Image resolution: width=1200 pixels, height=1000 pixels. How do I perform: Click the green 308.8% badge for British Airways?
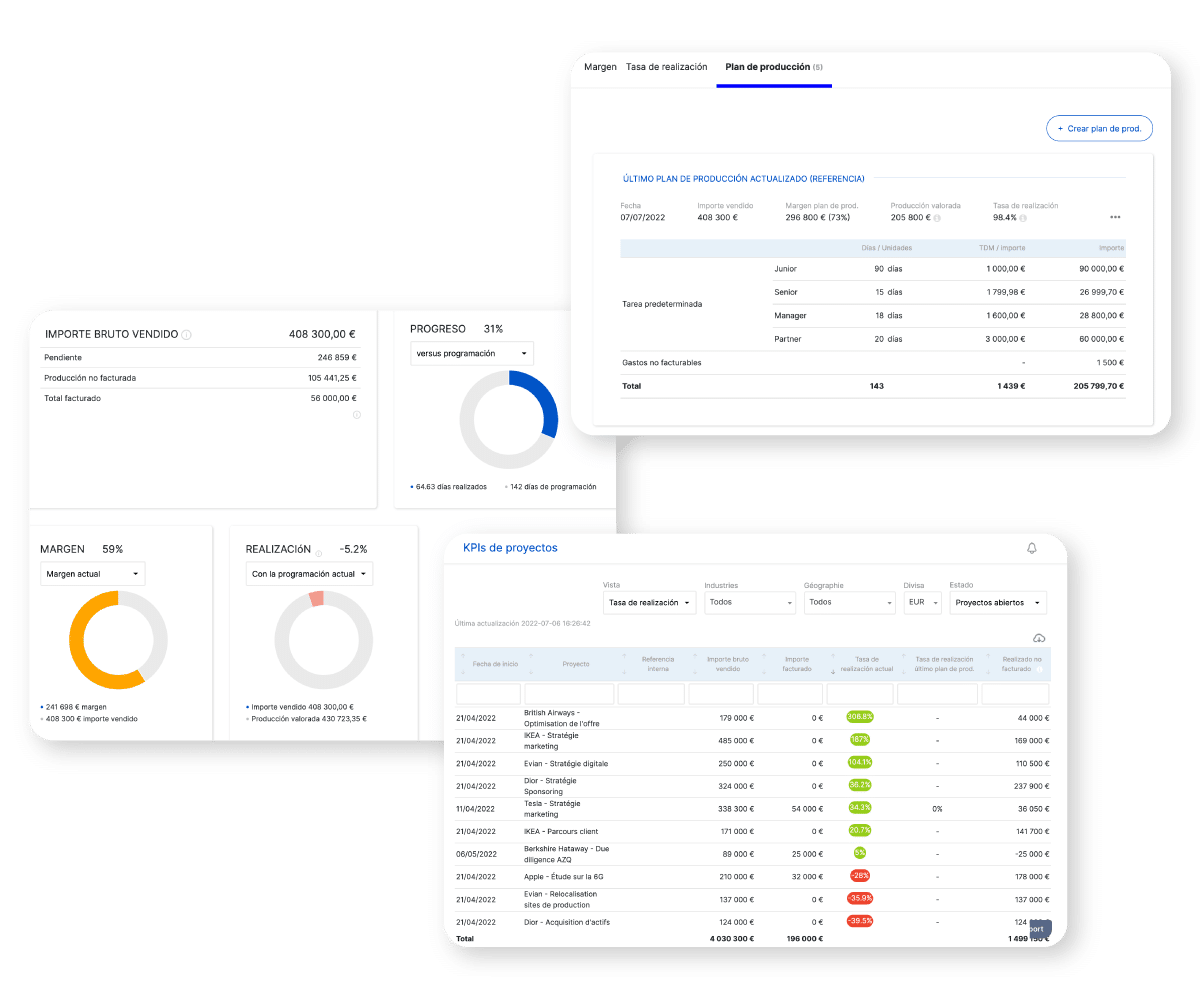[859, 717]
